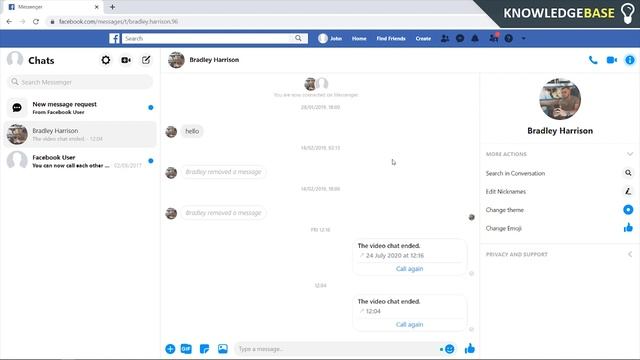This screenshot has height=360, width=640.
Task: Click Call again under the 12:16 video chat
Action: [409, 269]
